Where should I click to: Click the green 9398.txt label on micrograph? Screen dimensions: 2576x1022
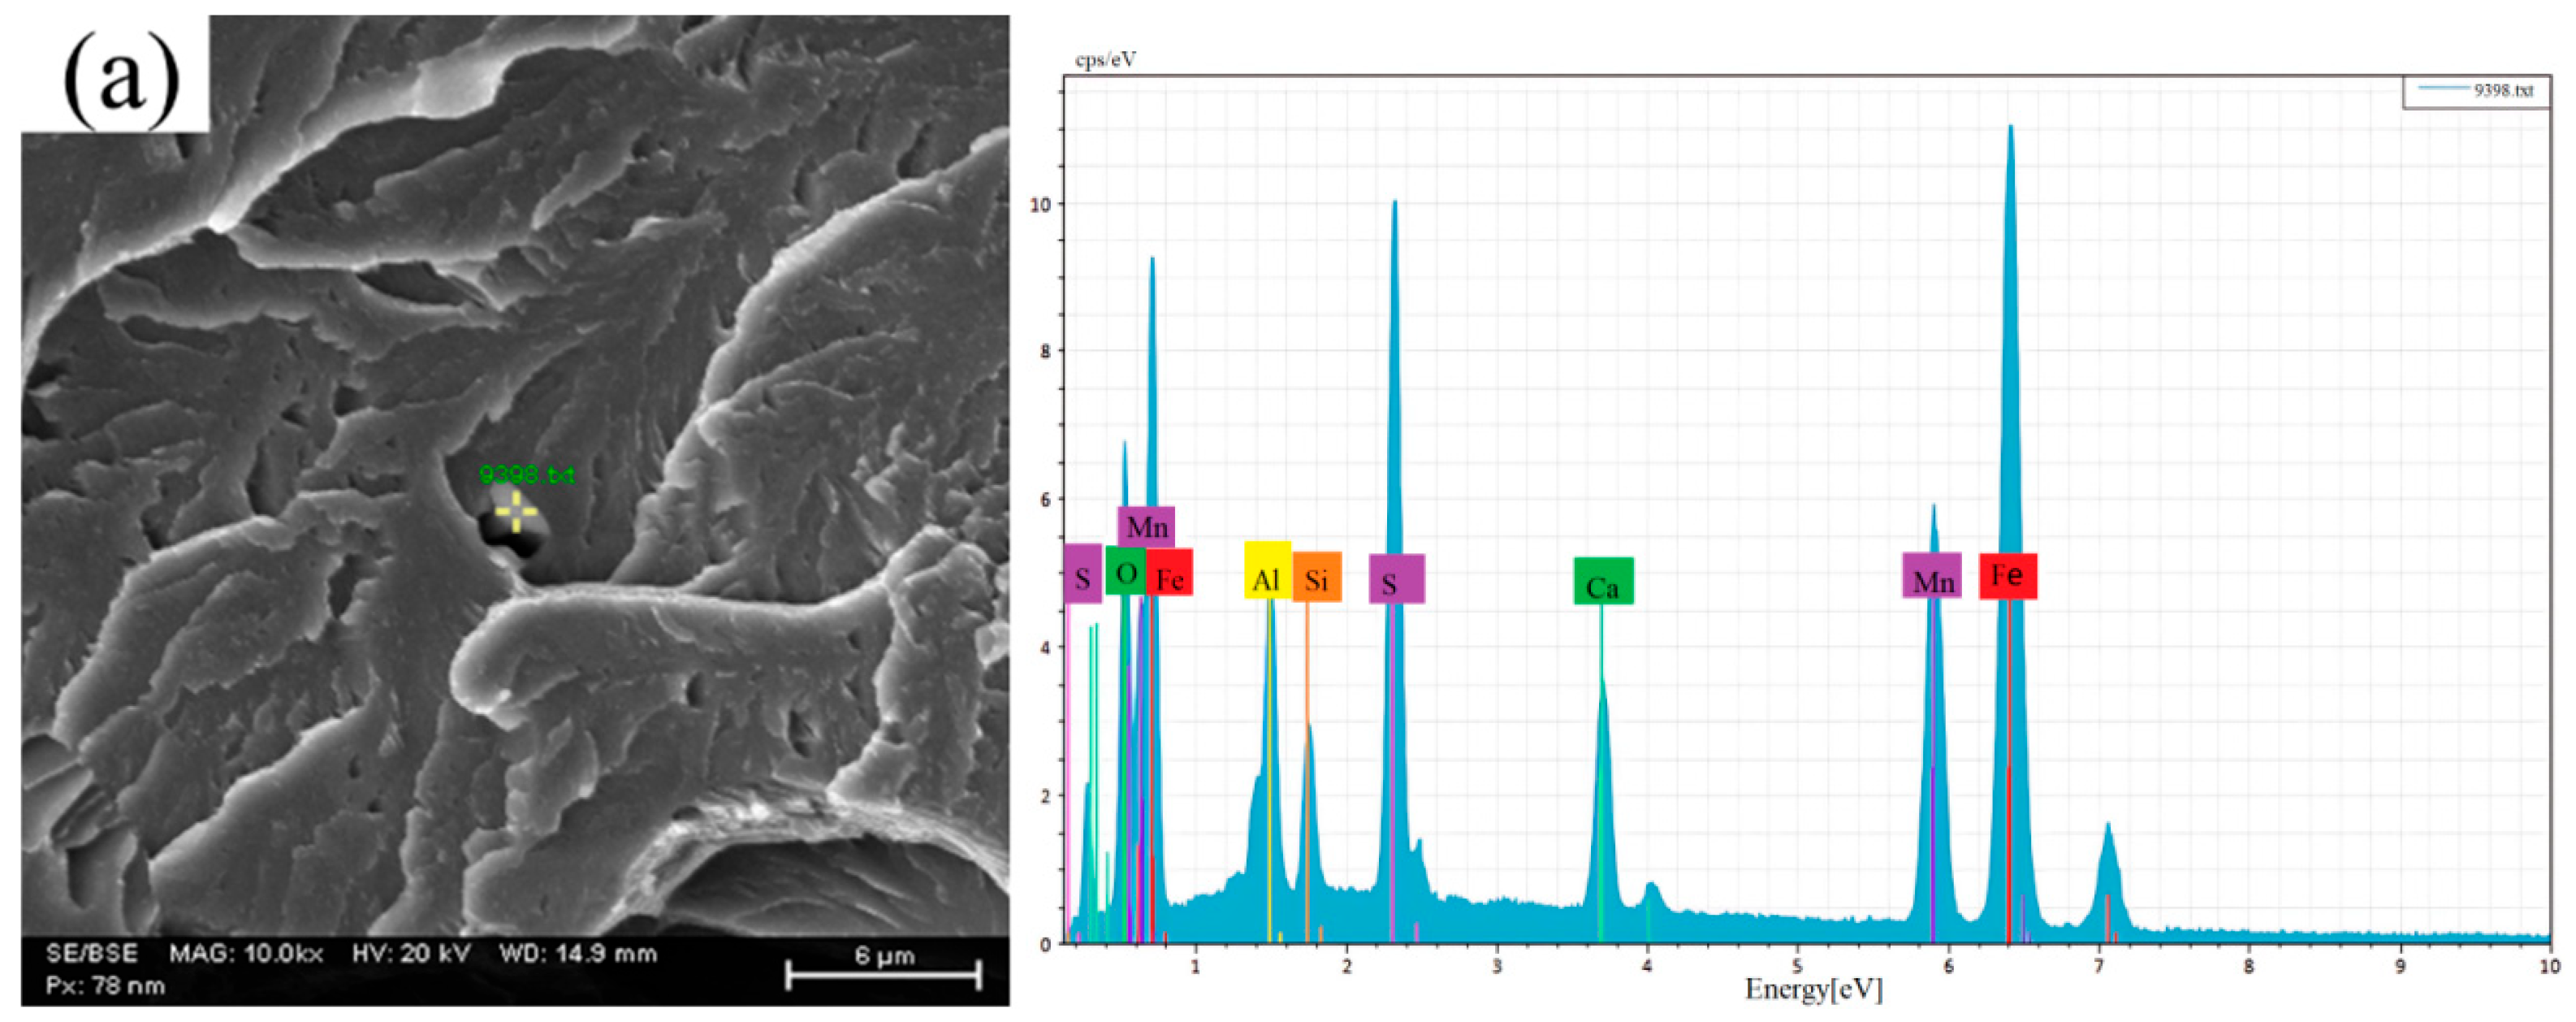(527, 474)
